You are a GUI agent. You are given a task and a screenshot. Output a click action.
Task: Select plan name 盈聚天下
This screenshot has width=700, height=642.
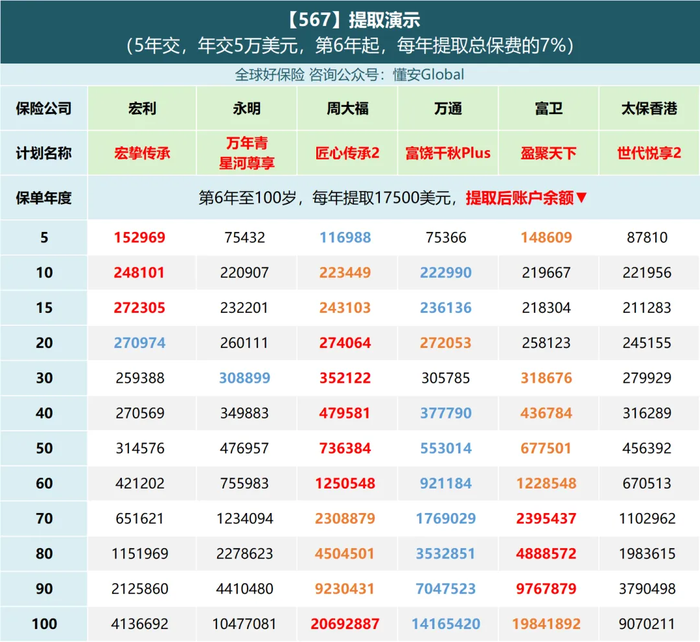(549, 153)
